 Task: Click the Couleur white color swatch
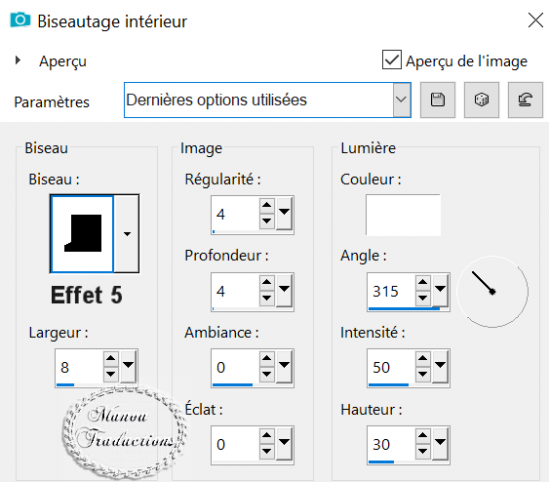(x=403, y=215)
